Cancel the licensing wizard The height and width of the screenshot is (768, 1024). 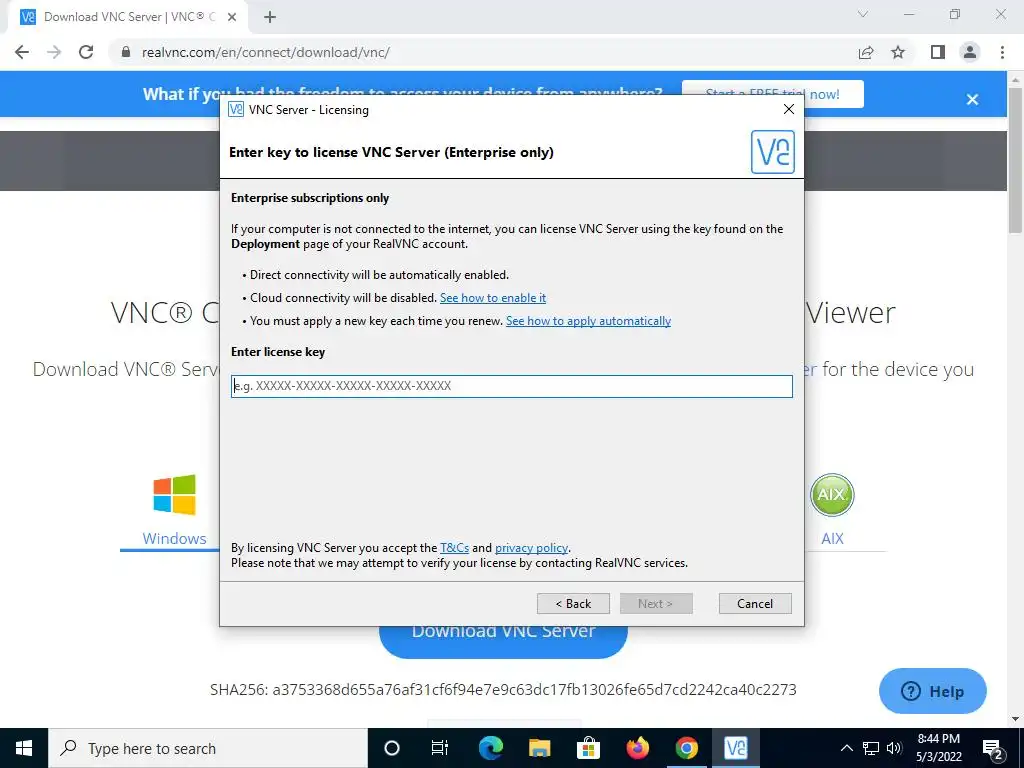(755, 603)
